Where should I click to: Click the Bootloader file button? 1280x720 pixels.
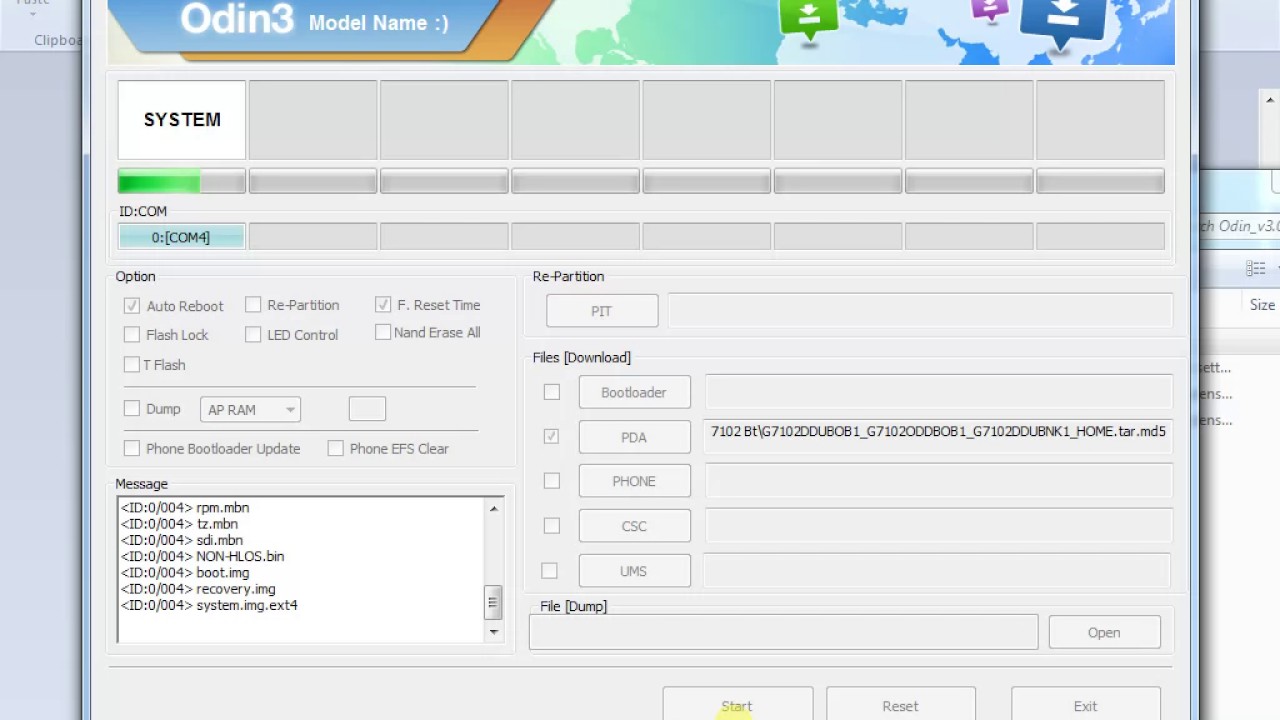coord(634,392)
